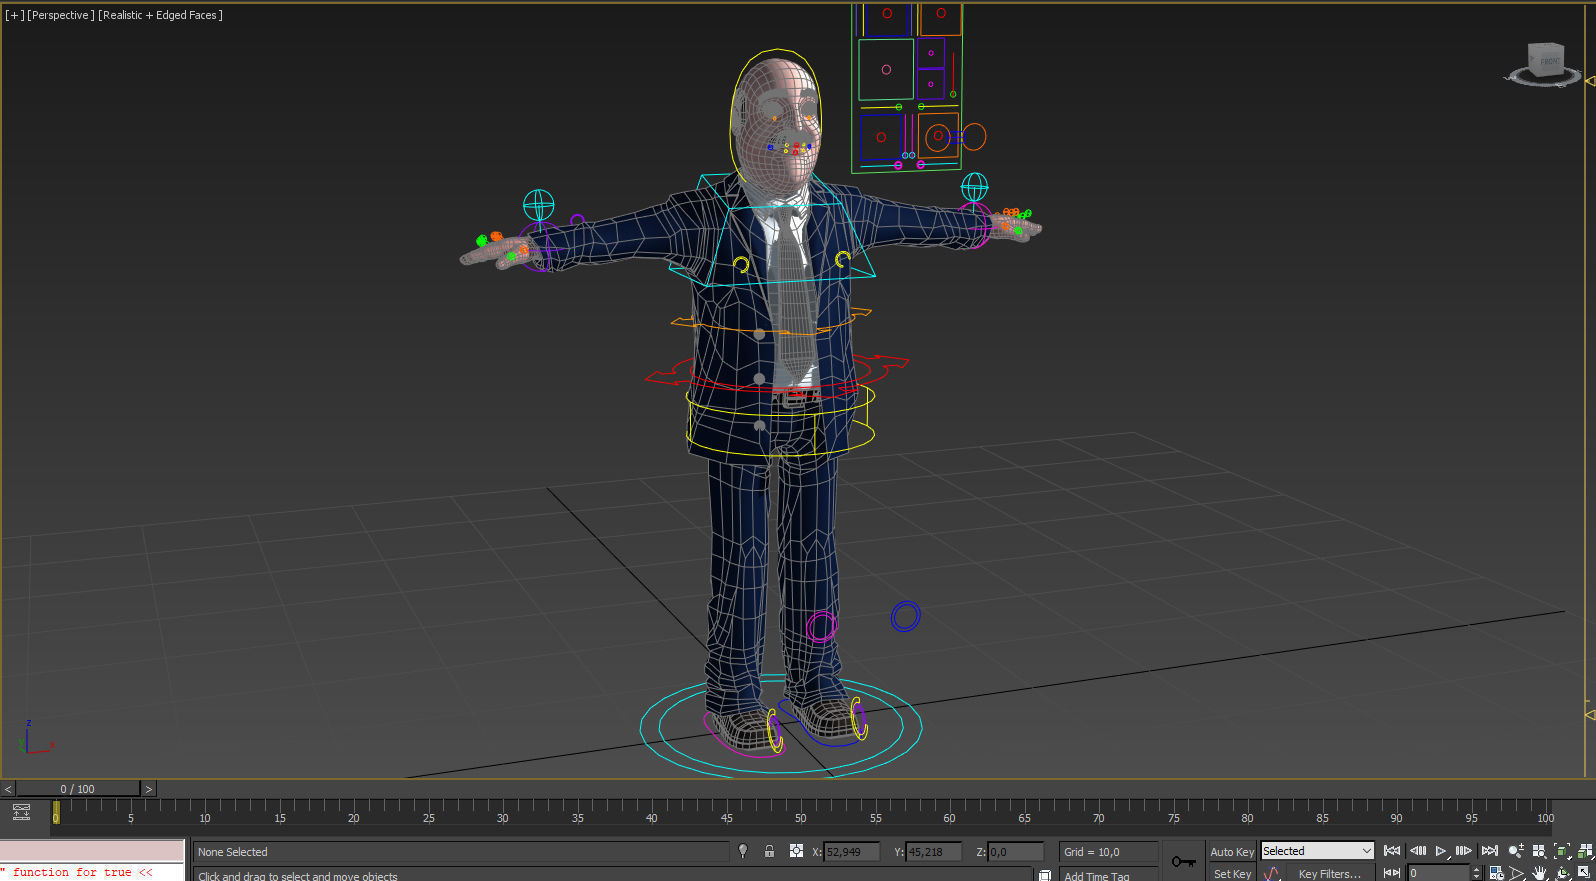Toggle Key Mode button
The height and width of the screenshot is (881, 1596).
[1392, 873]
